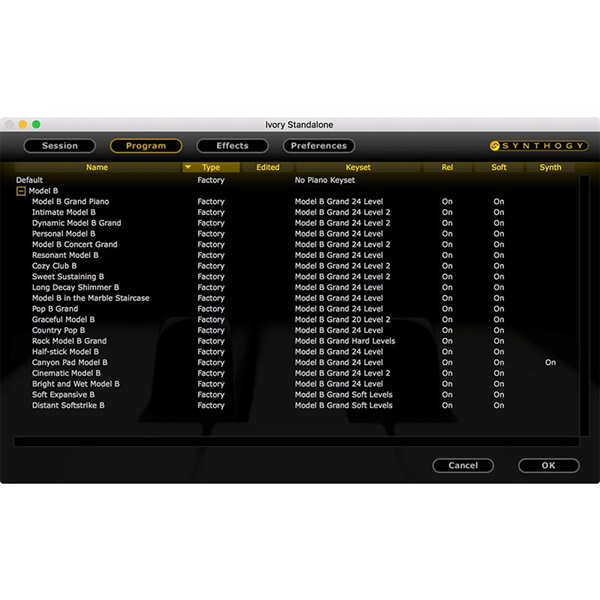
Task: Collapse the Model B group
Action: 21,190
